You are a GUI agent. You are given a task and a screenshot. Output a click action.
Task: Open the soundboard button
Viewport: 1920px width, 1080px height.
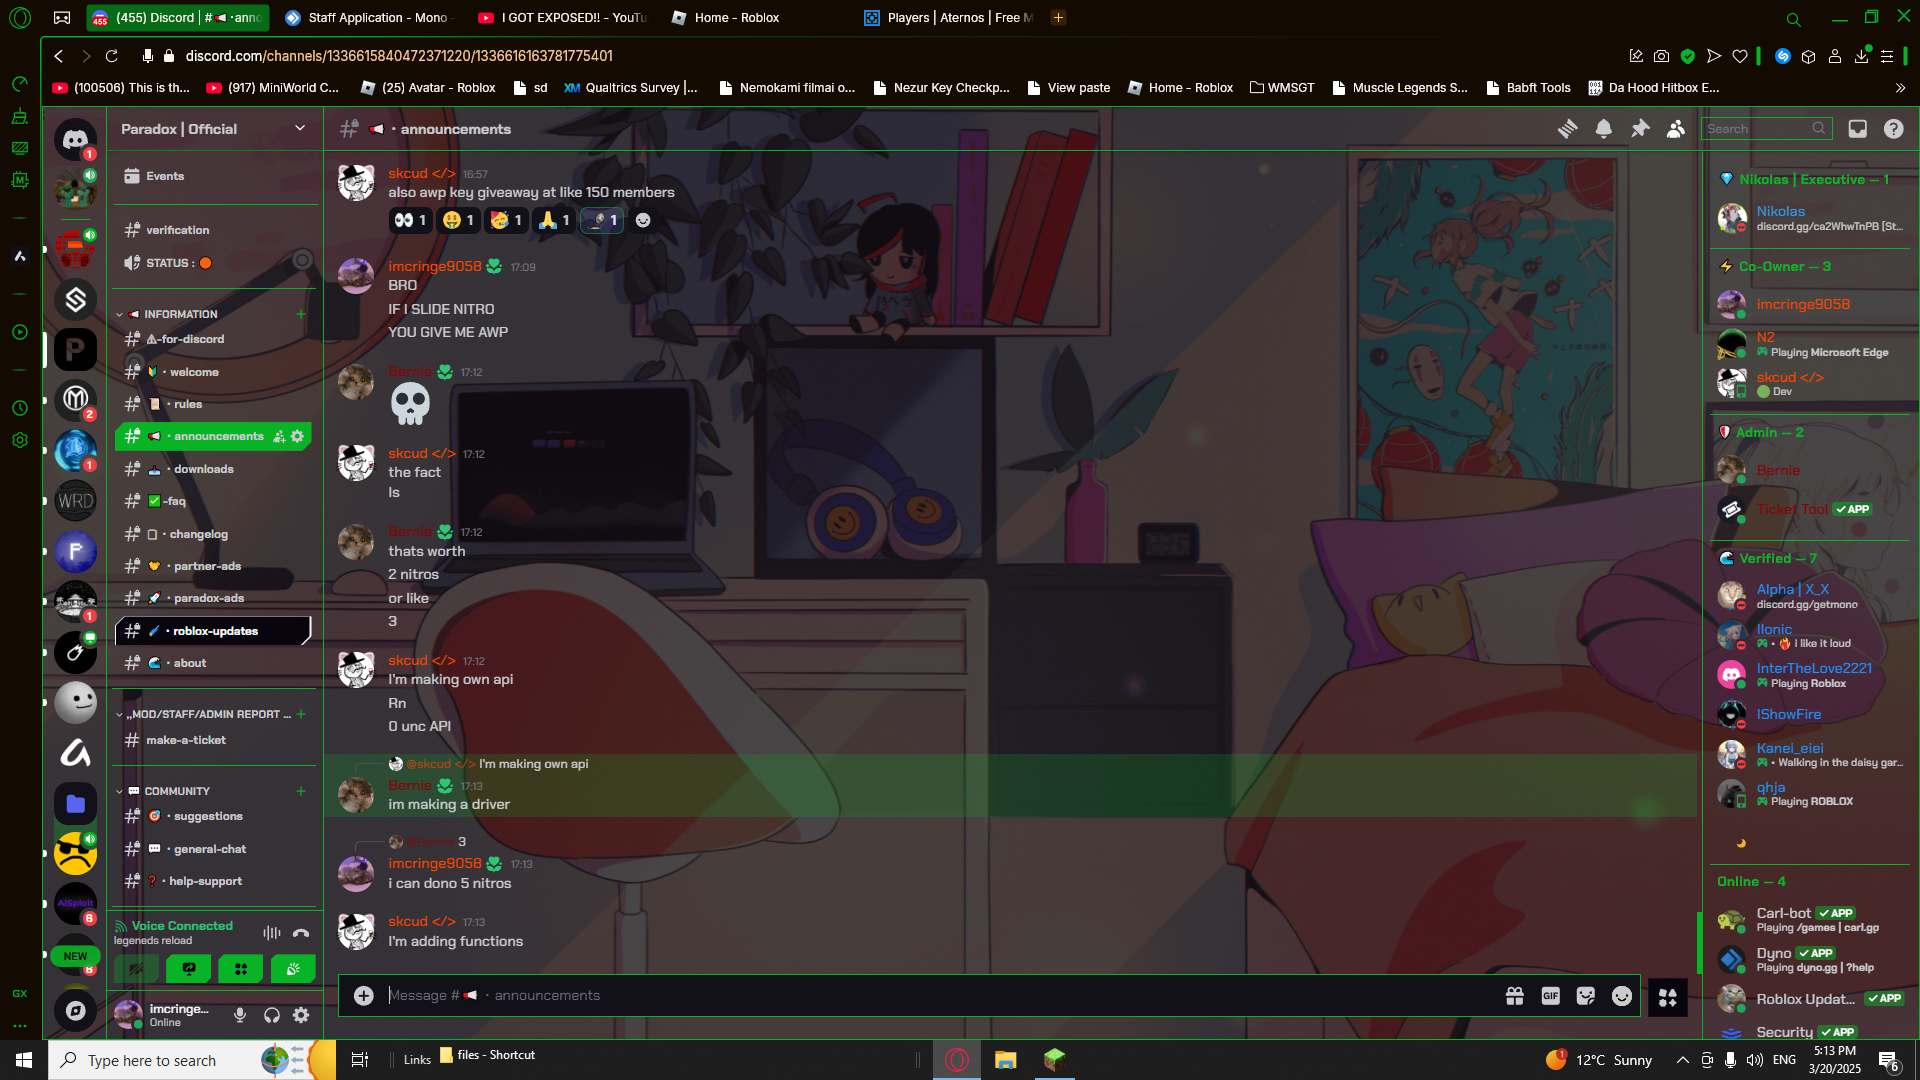point(293,968)
